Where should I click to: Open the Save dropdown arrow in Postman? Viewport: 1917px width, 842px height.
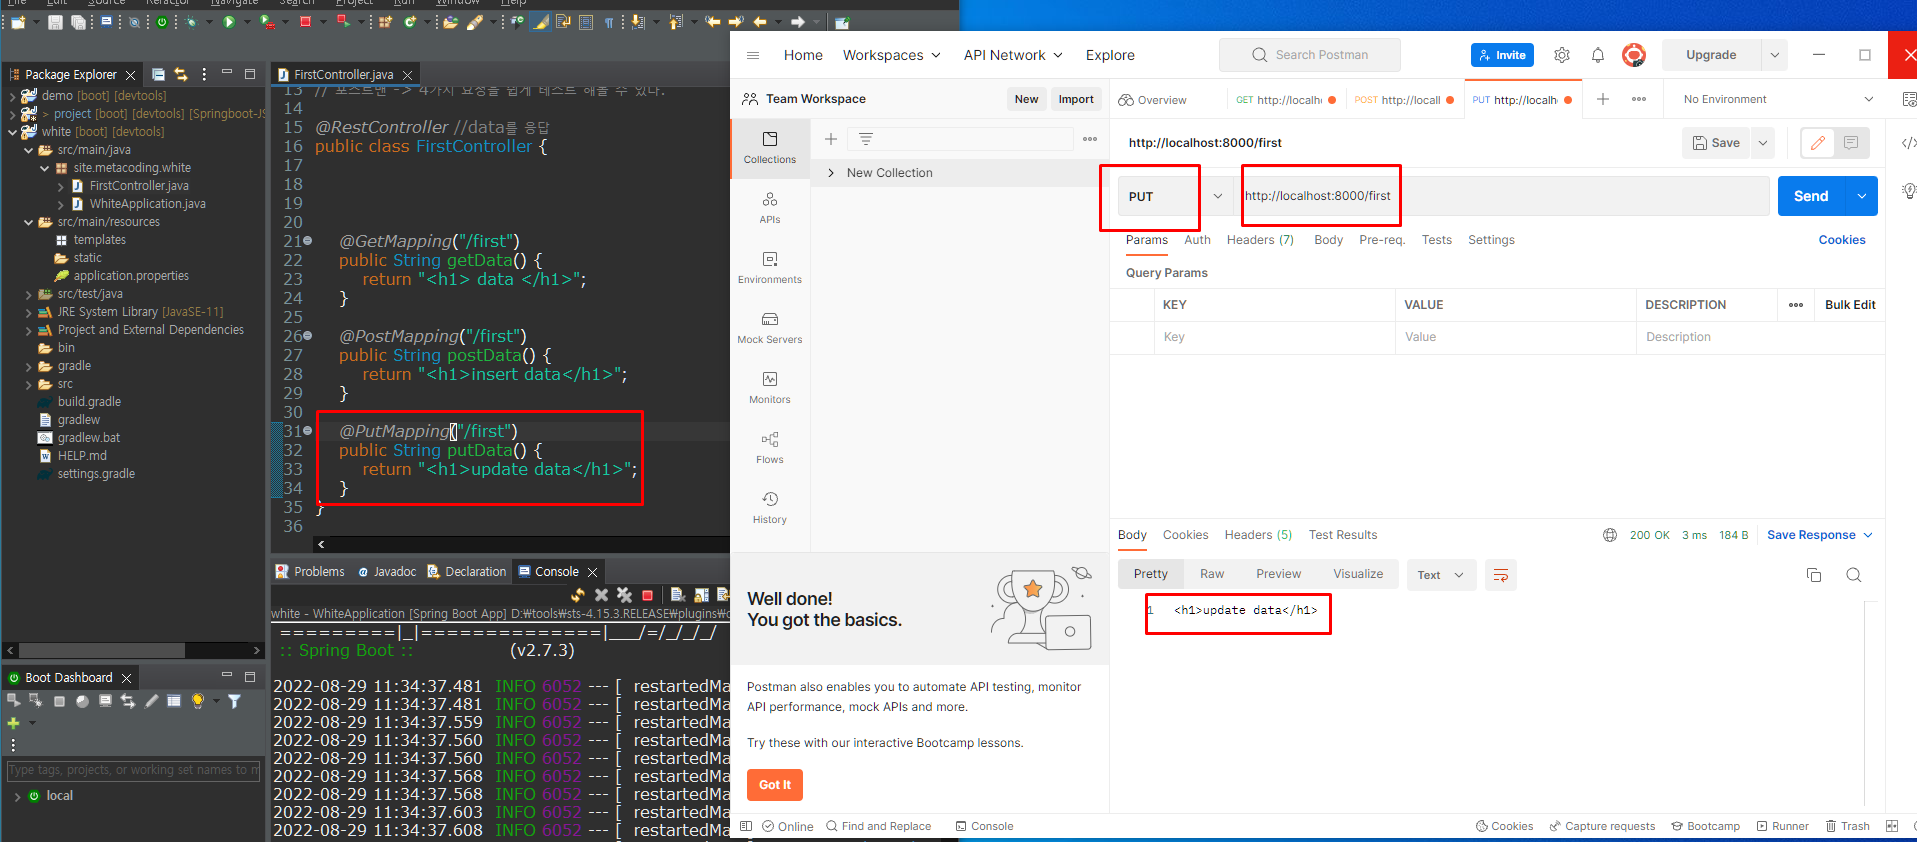pyautogui.click(x=1763, y=143)
